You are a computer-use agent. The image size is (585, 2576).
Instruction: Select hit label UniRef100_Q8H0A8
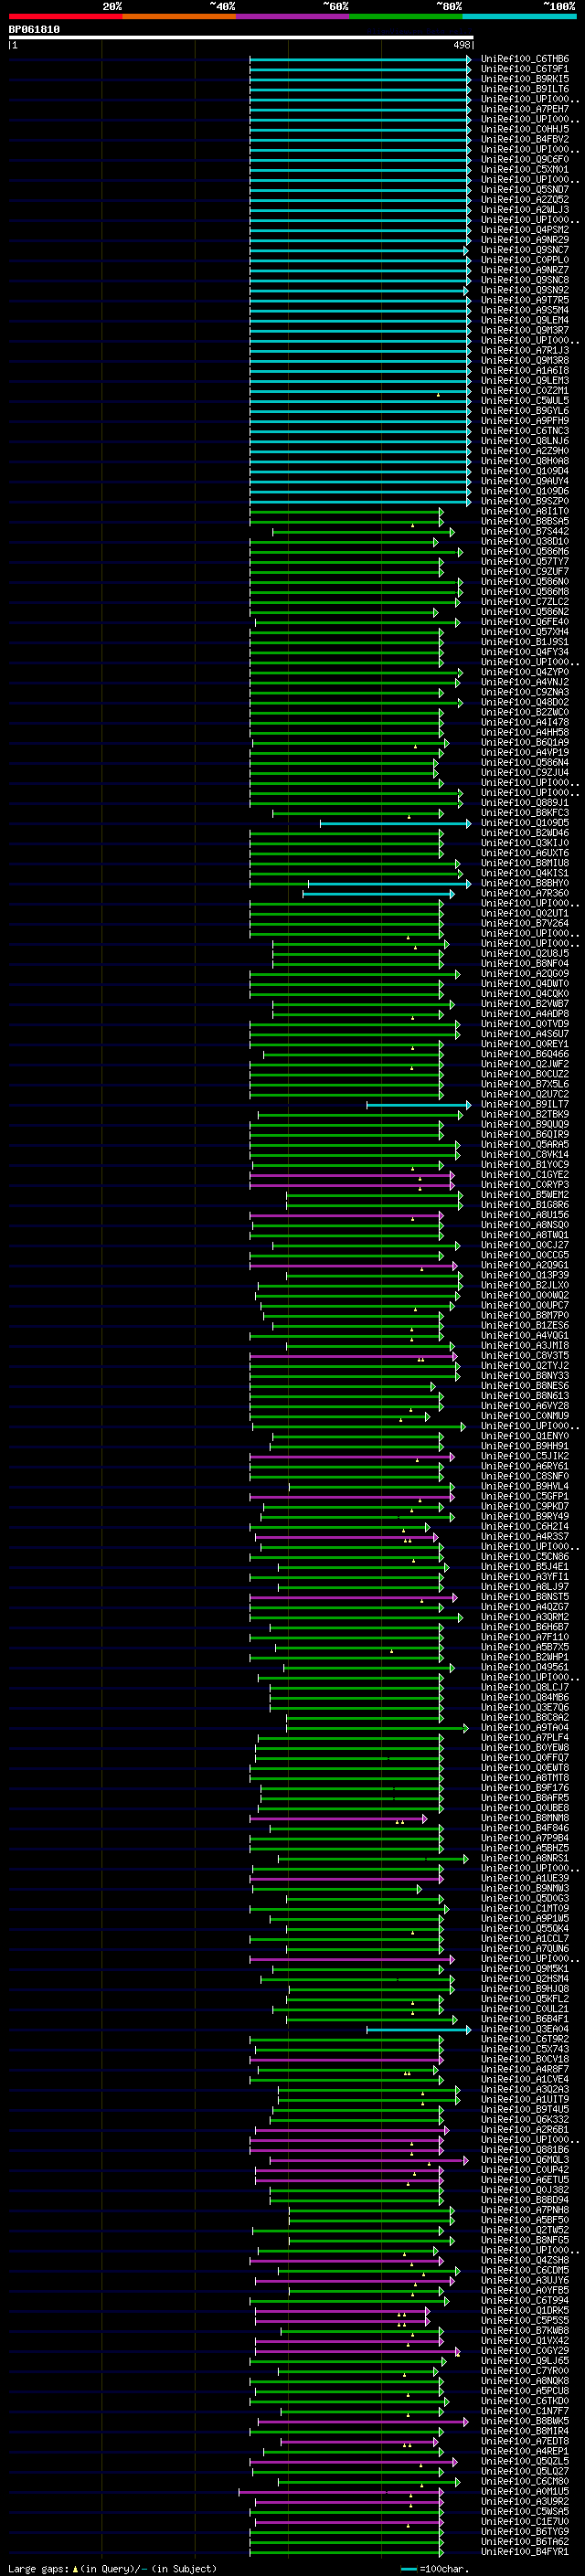525,461
